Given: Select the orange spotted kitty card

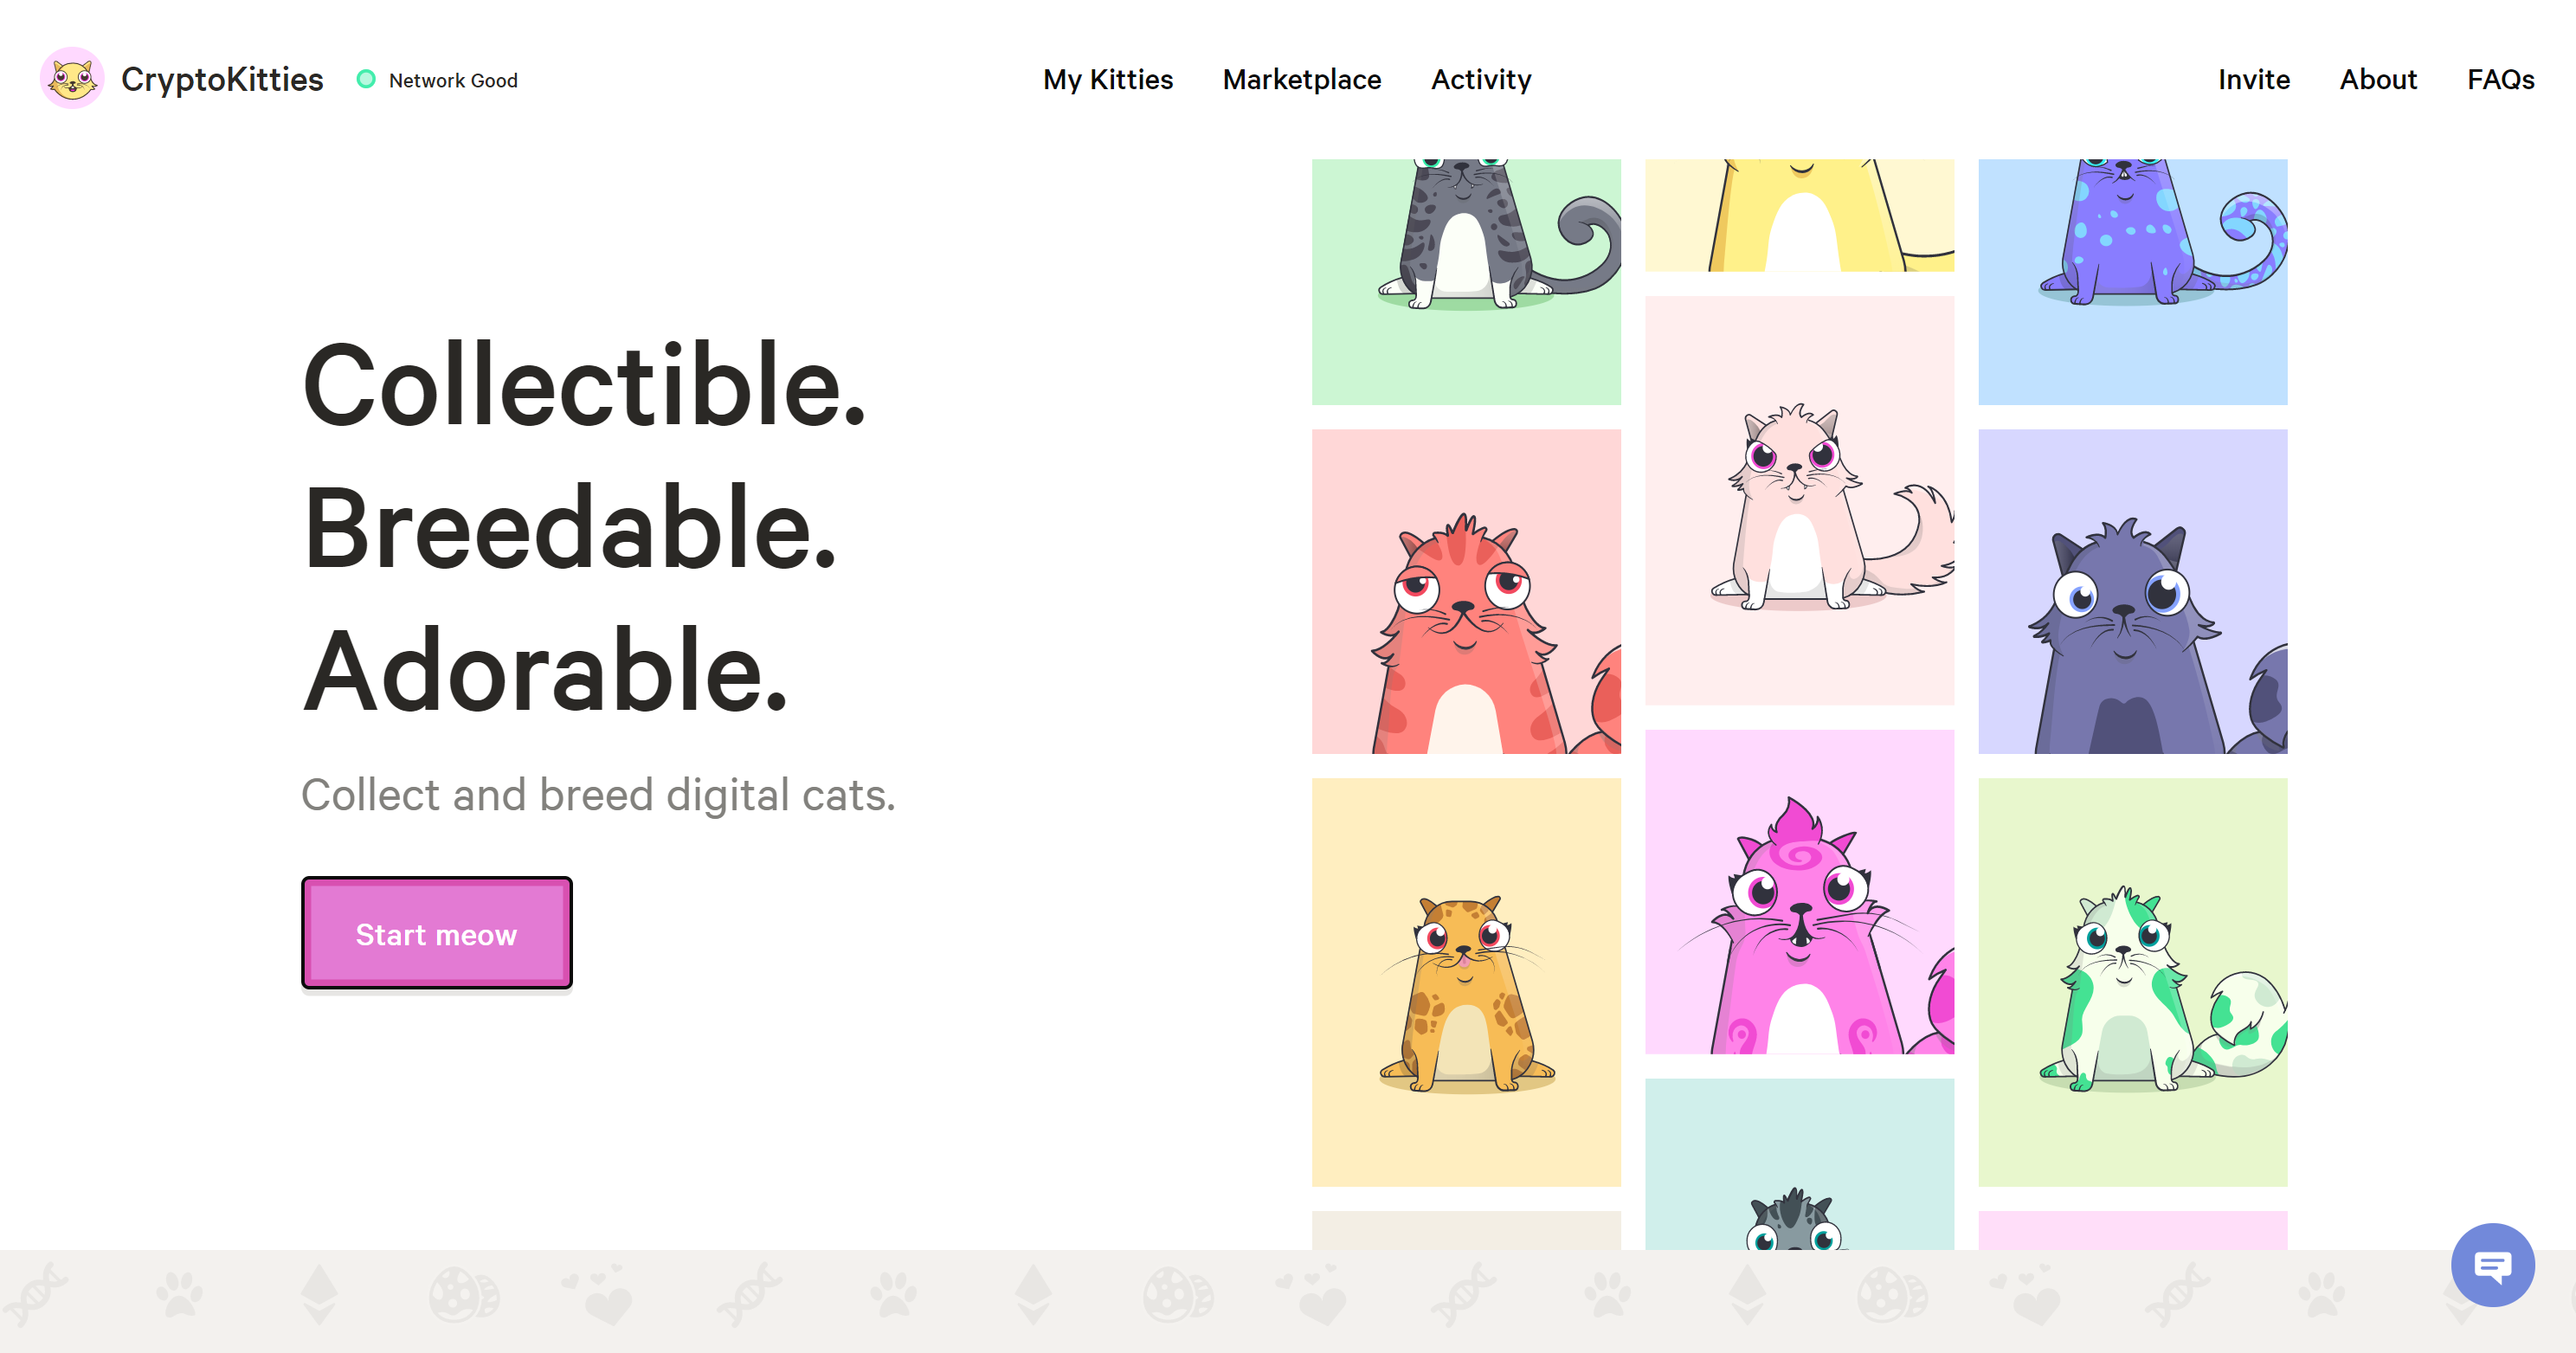Looking at the screenshot, I should coord(1466,983).
